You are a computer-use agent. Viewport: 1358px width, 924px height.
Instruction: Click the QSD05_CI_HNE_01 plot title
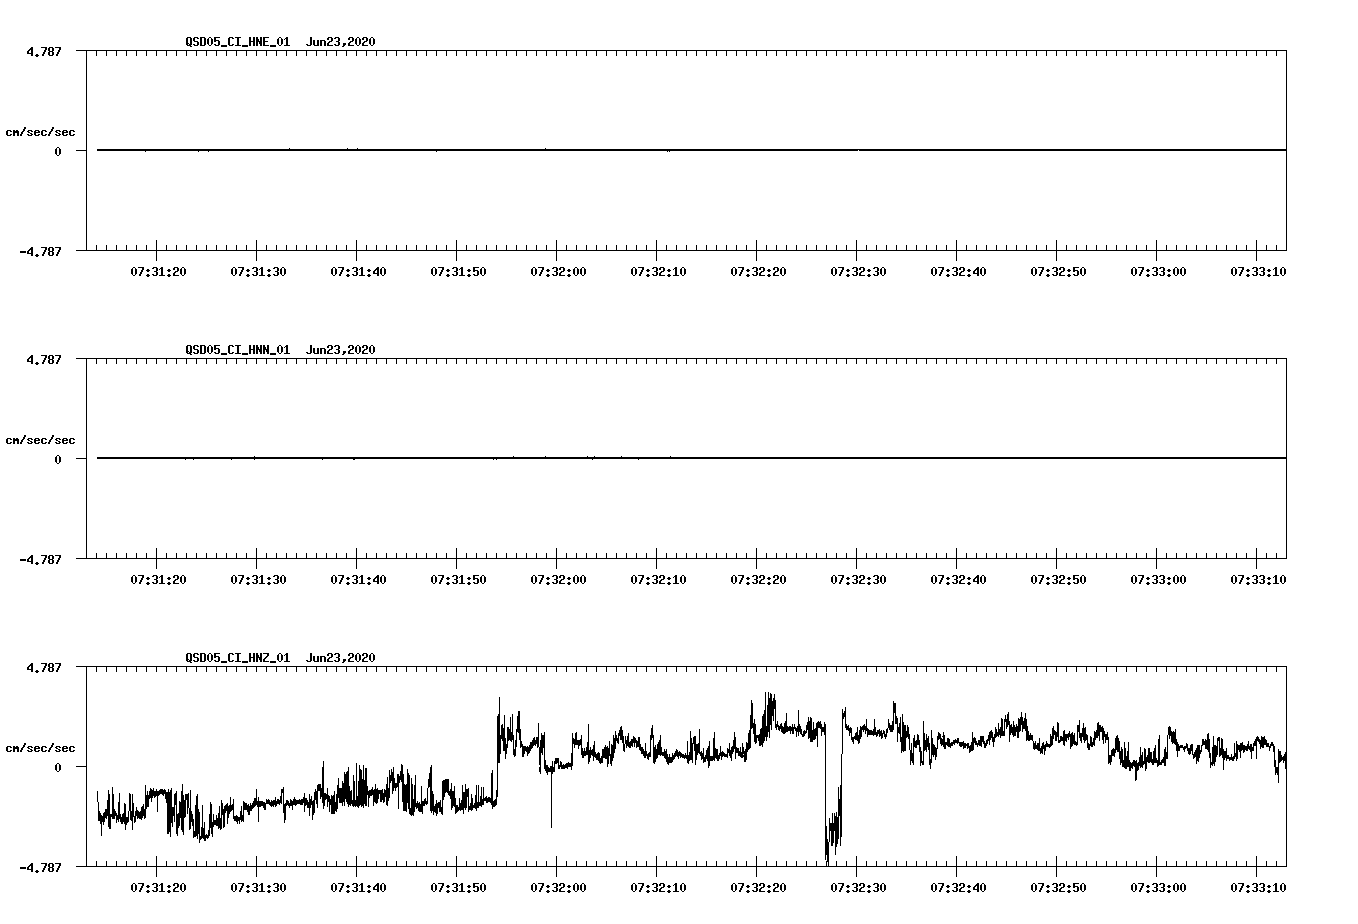238,42
